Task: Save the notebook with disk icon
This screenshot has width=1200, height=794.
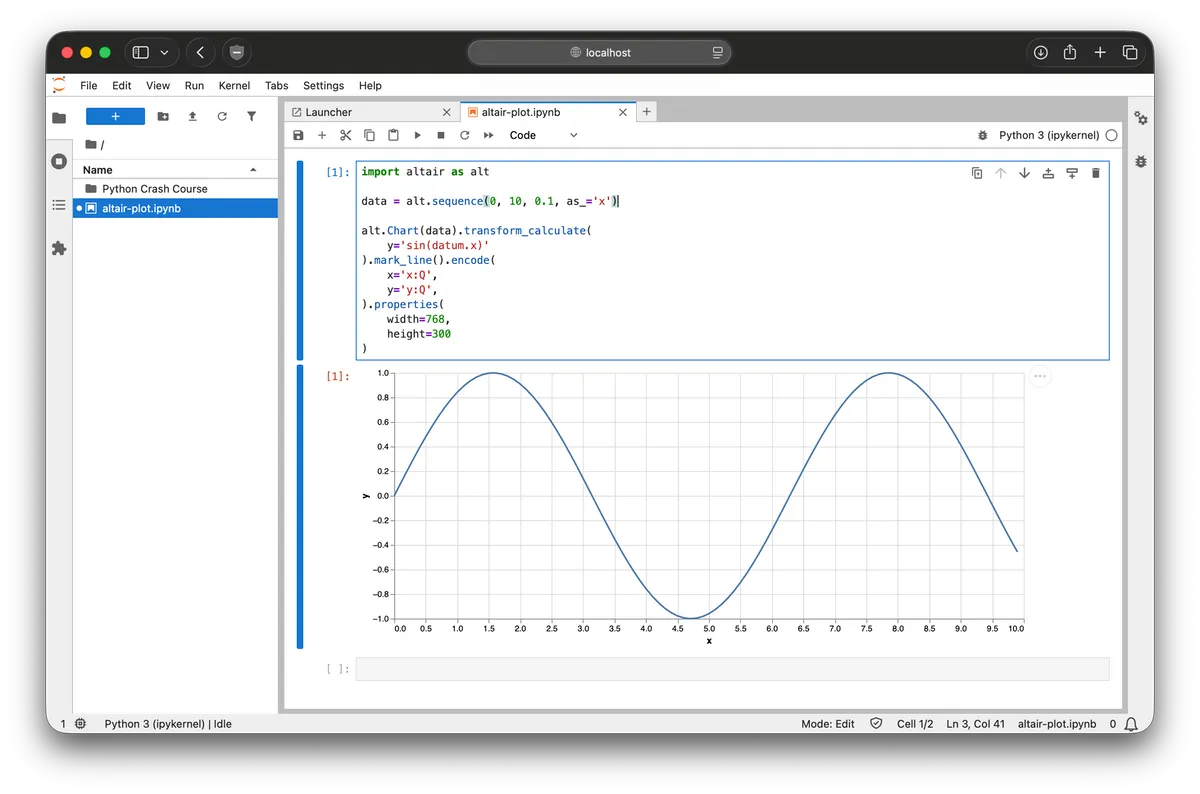Action: coord(298,135)
